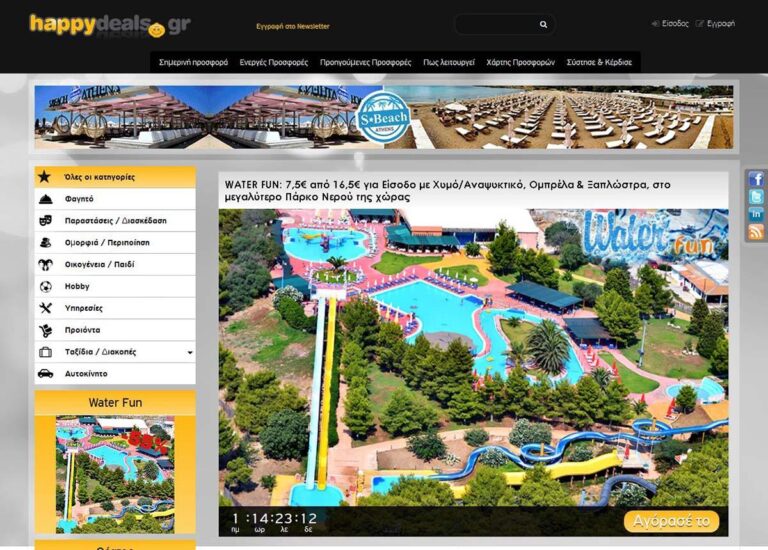Click the happydeals.gr logo
Image resolution: width=768 pixels, height=550 pixels.
[x=109, y=25]
